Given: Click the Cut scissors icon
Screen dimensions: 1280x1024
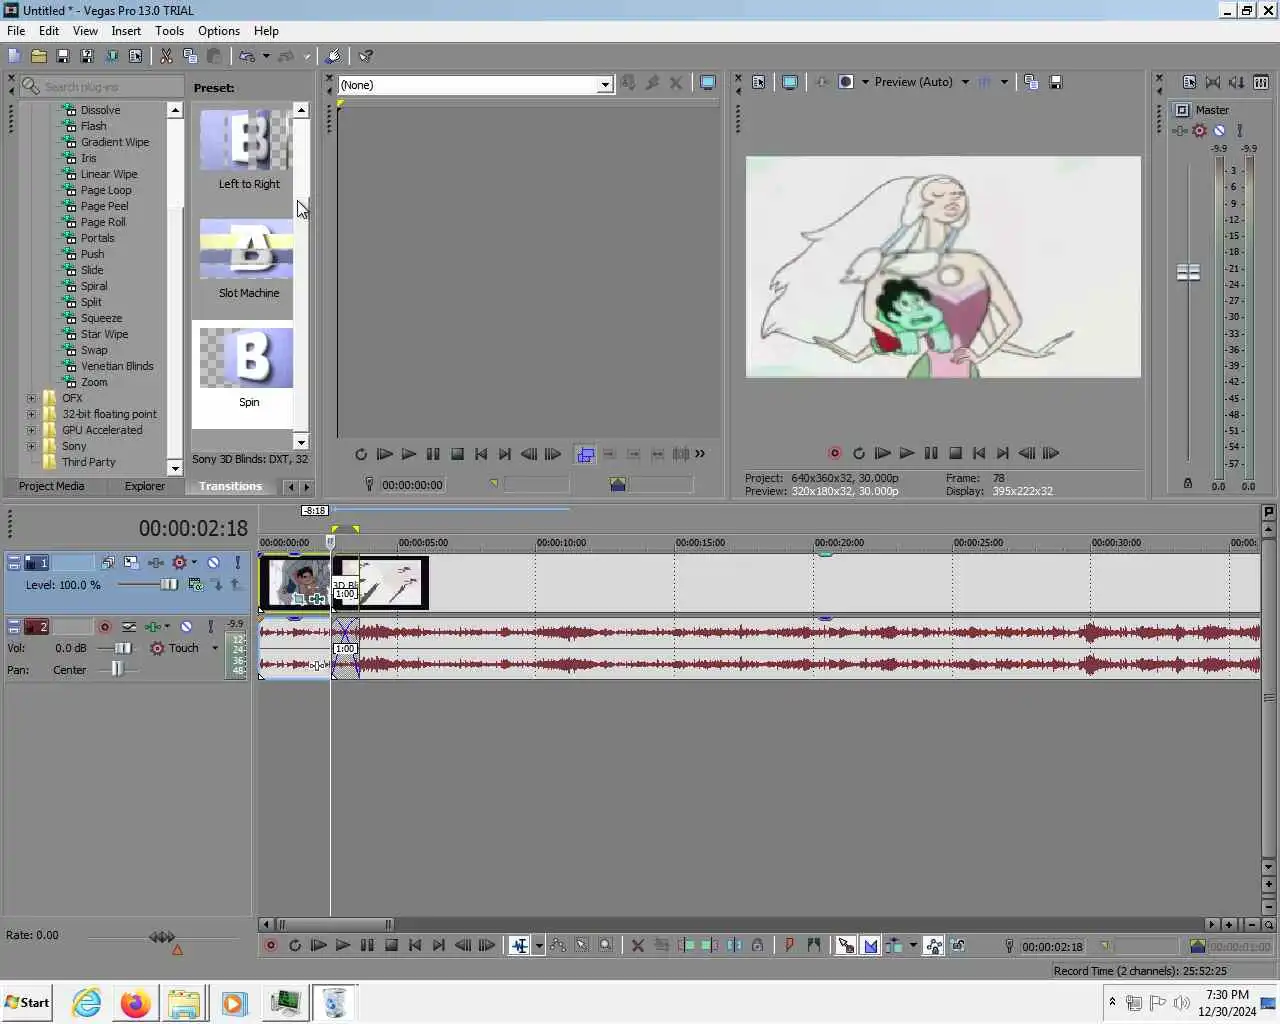Looking at the screenshot, I should click(166, 56).
